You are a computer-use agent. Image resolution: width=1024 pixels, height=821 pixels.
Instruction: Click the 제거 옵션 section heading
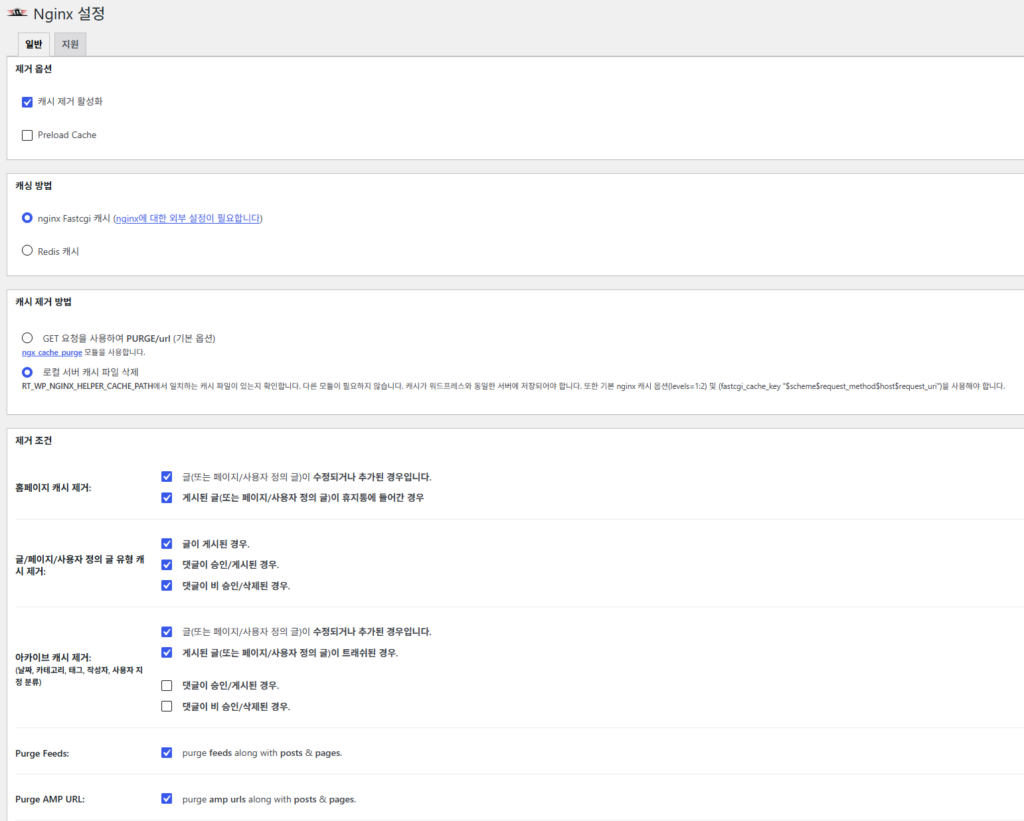[33, 69]
